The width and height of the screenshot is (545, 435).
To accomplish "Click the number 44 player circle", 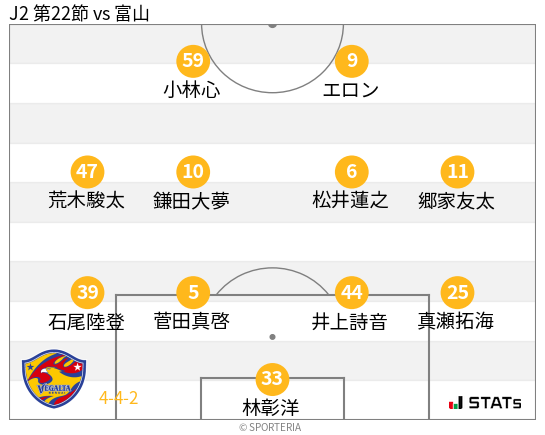I will click(351, 292).
